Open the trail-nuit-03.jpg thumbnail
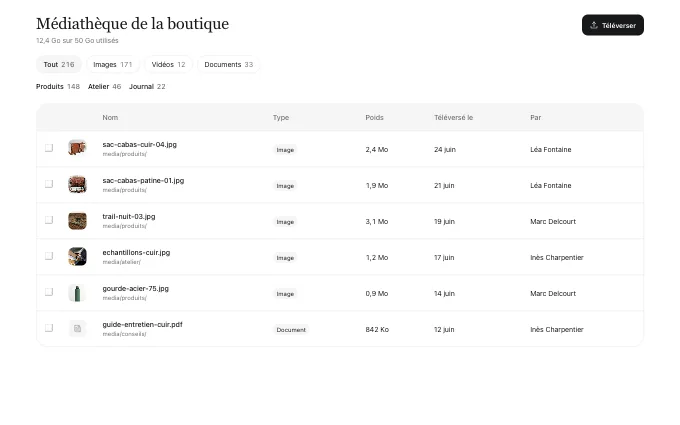The width and height of the screenshot is (680, 425). point(77,221)
